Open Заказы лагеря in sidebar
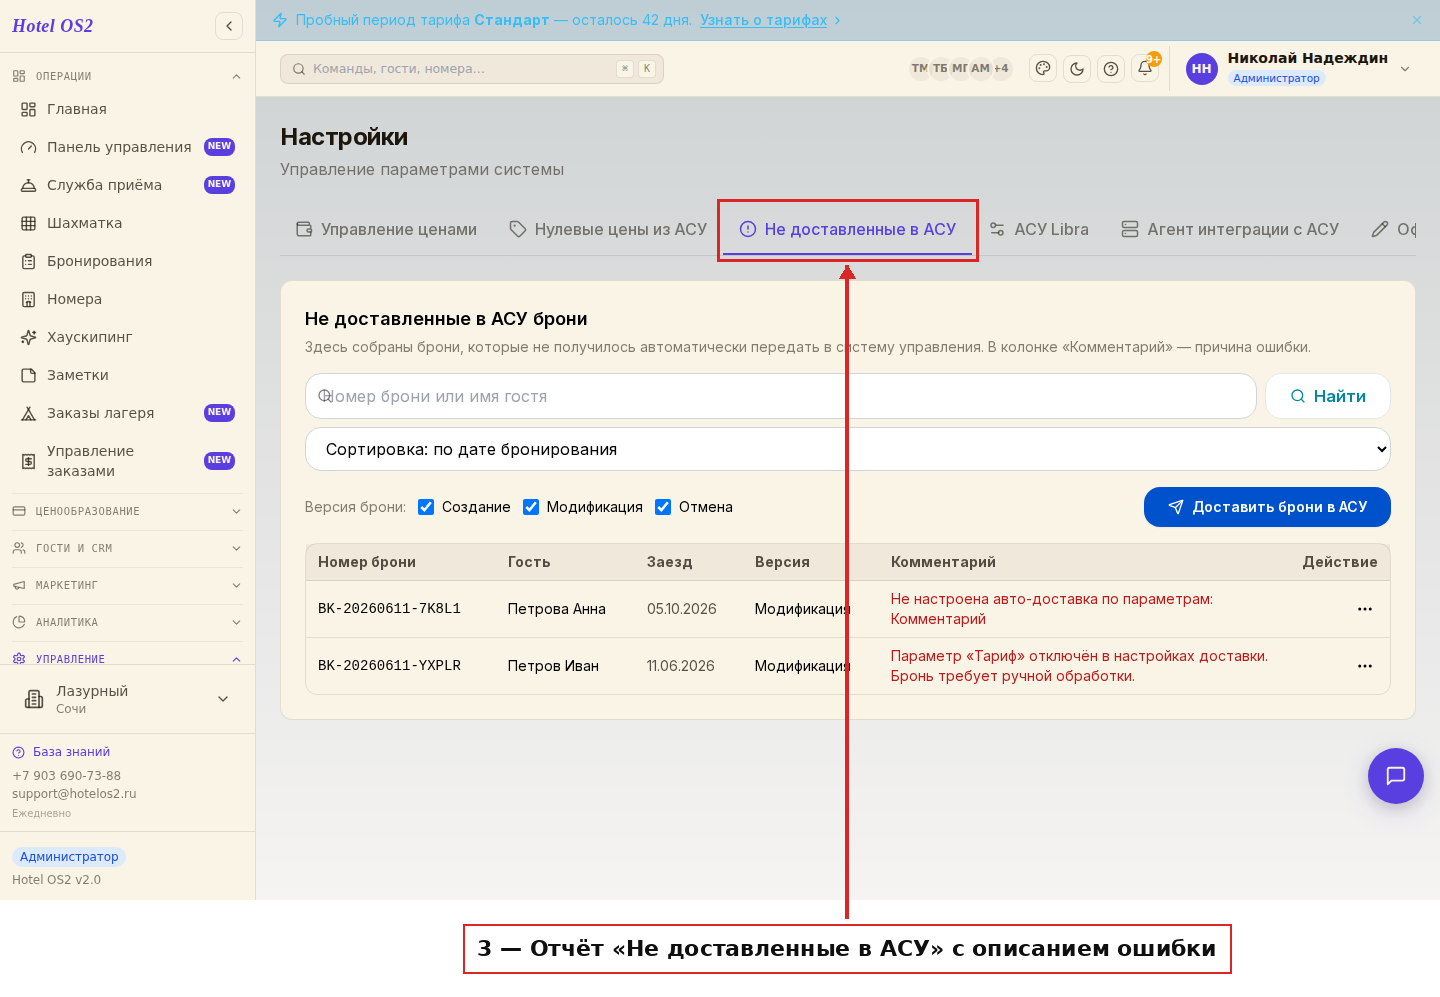Image resolution: width=1440 pixels, height=997 pixels. point(128,413)
